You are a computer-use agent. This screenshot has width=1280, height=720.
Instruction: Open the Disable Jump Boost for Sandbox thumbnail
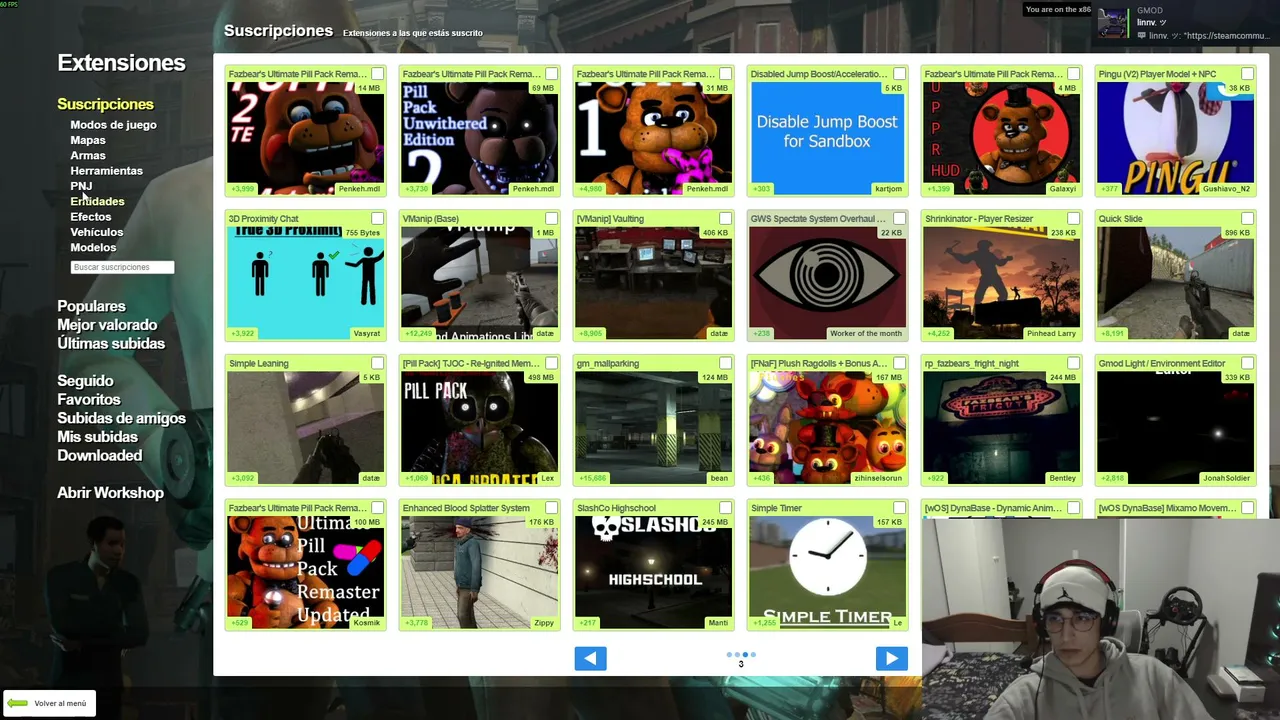827,138
